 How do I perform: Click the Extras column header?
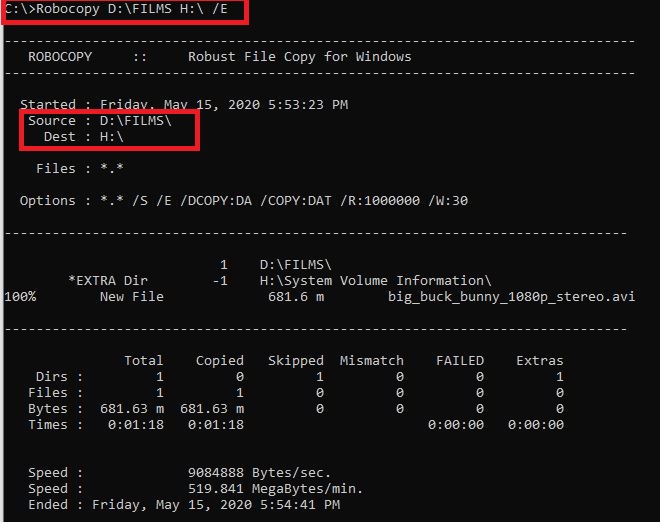point(540,361)
